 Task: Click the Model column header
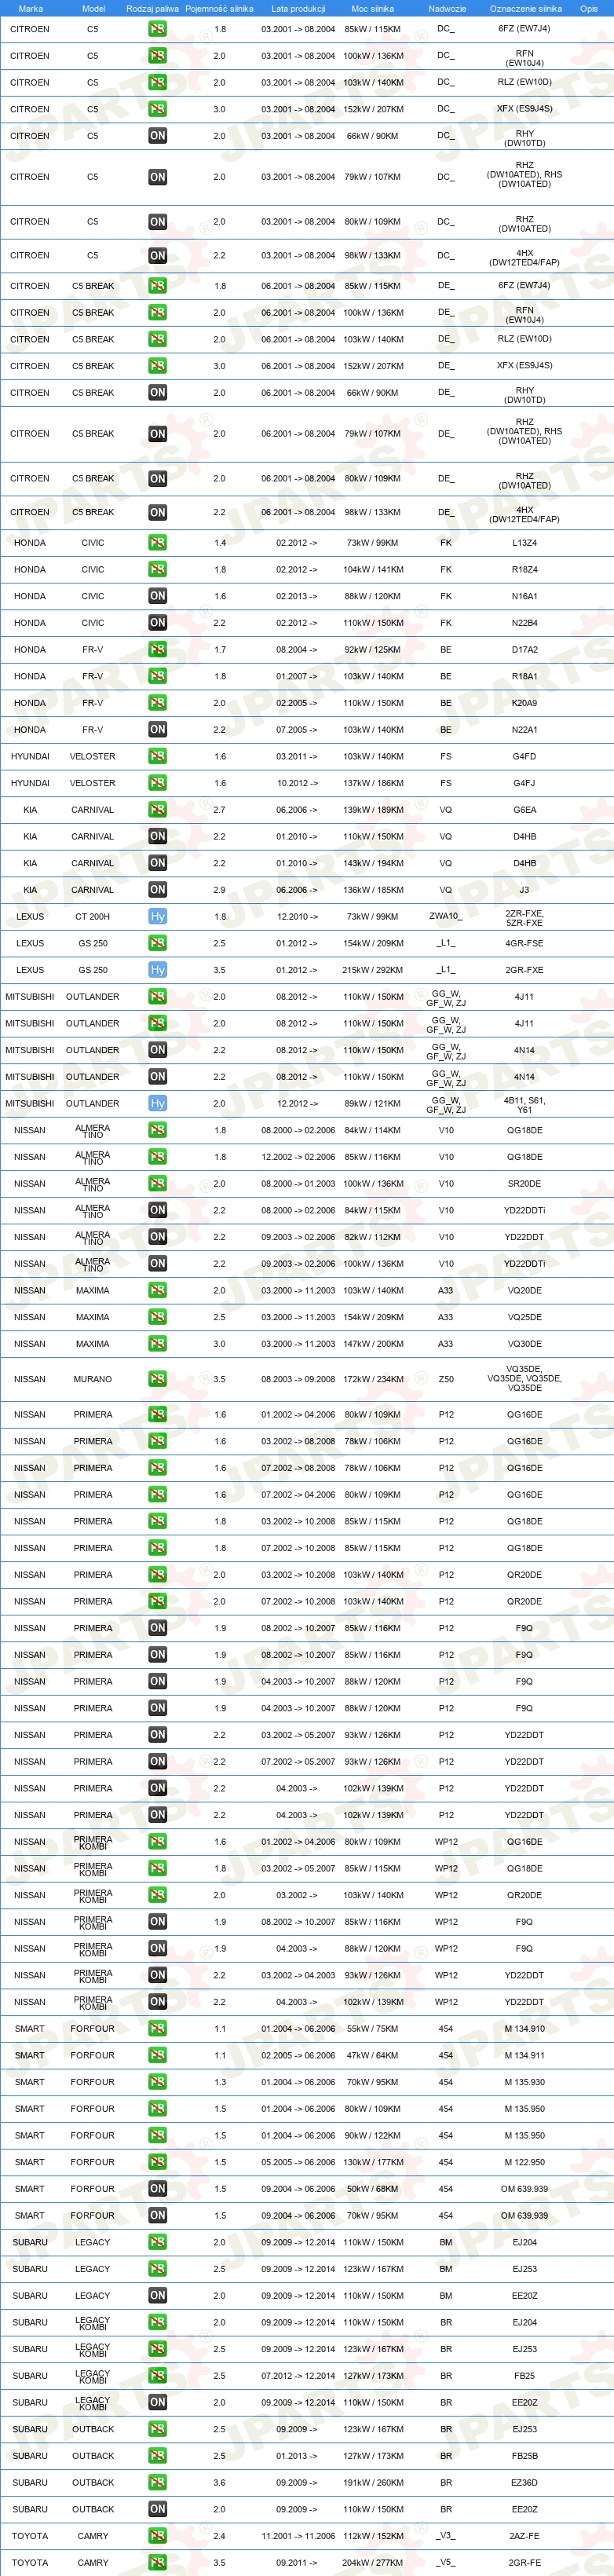(93, 9)
